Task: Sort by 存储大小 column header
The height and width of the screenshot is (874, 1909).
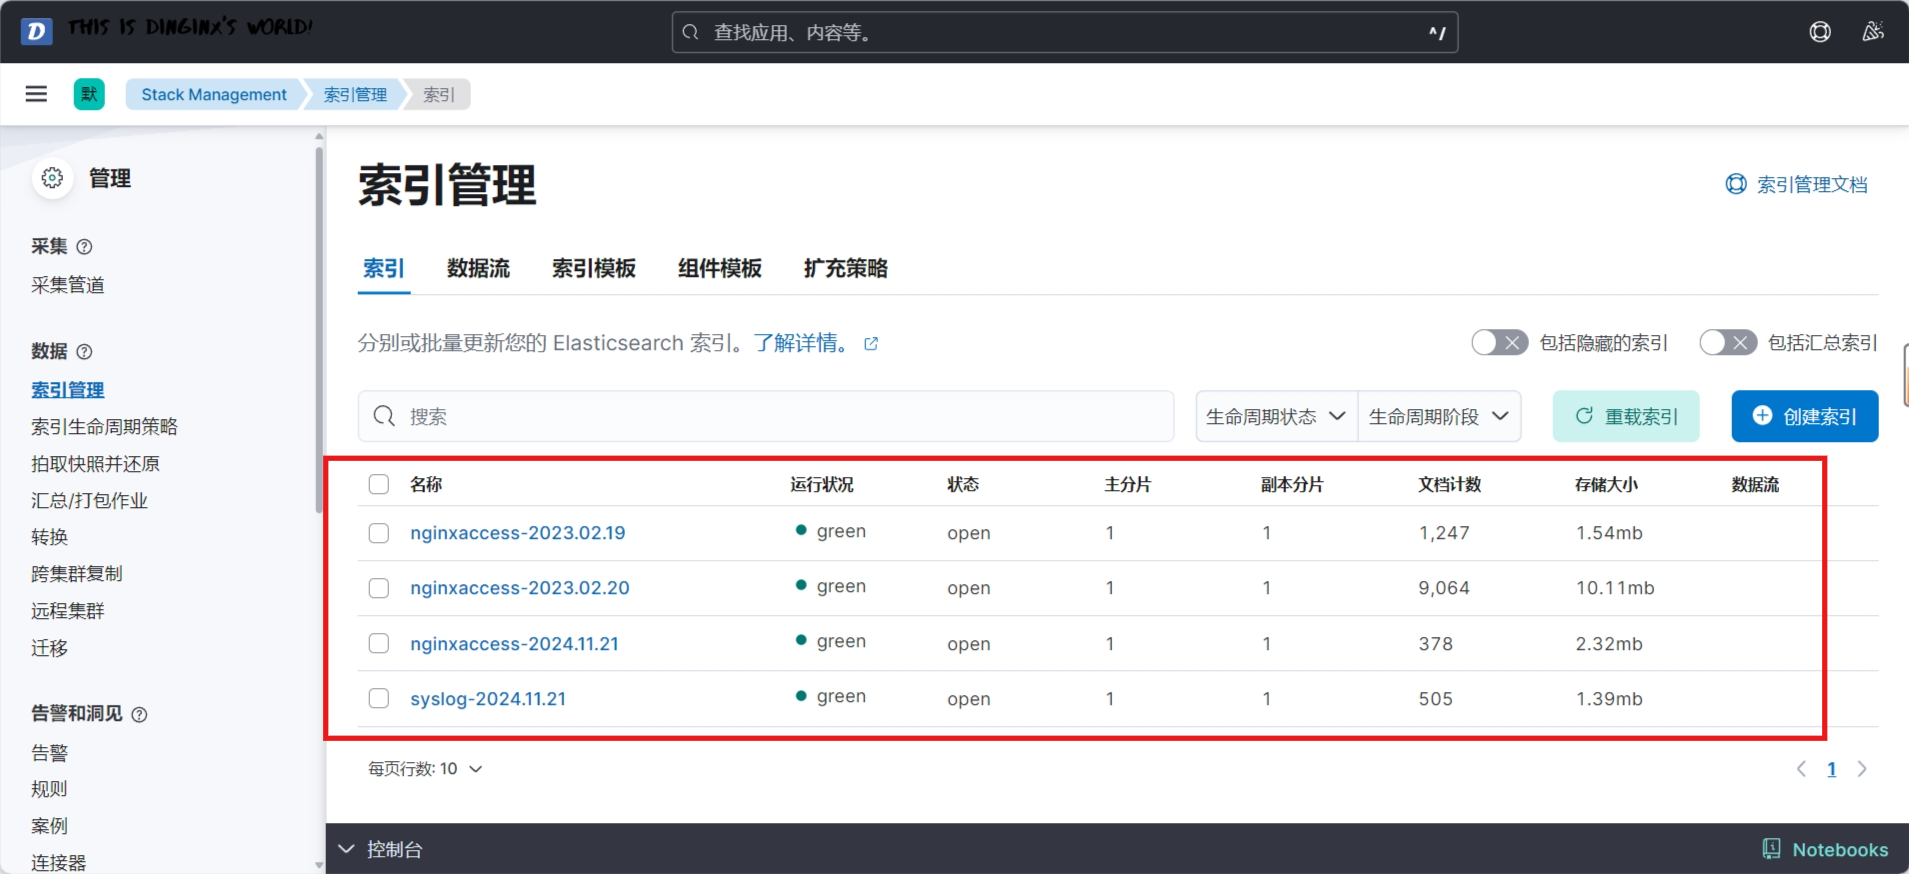Action: click(x=1606, y=484)
